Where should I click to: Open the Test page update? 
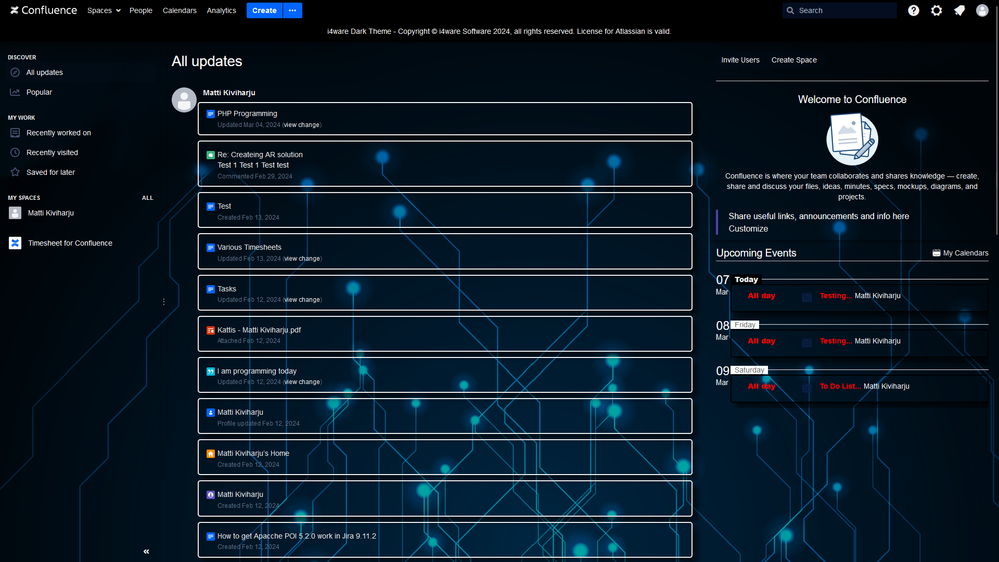click(x=224, y=206)
